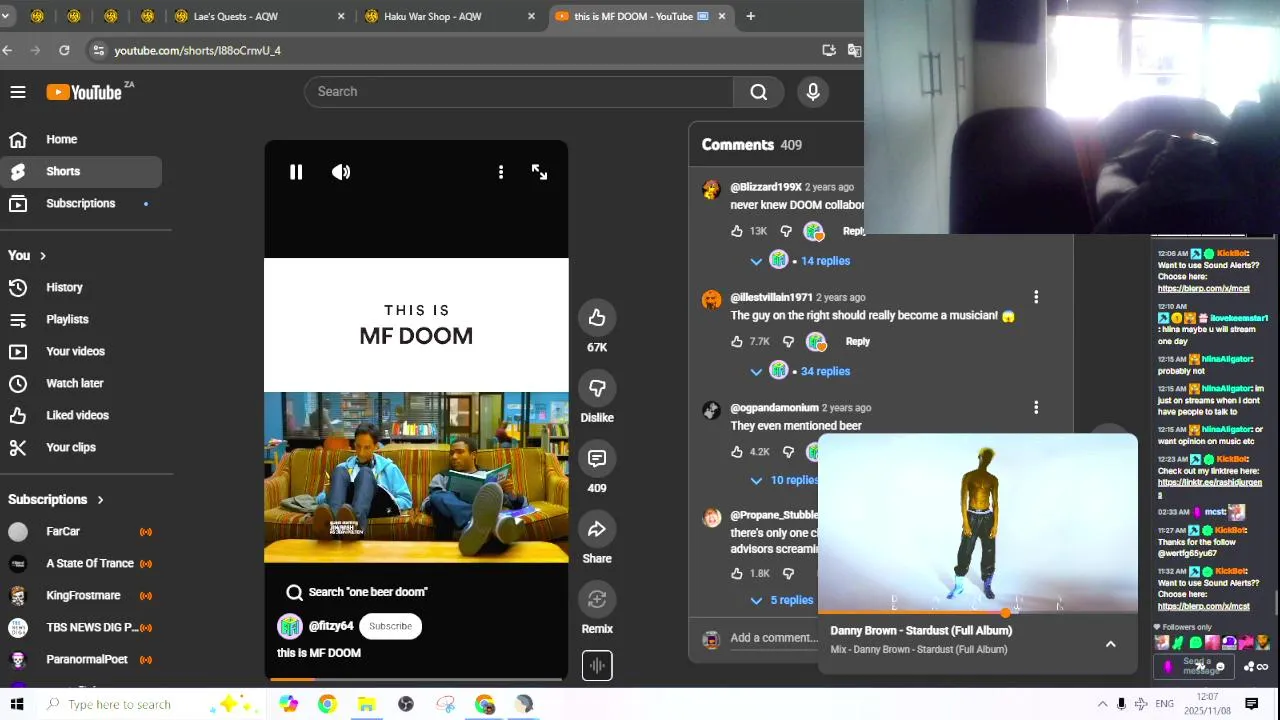This screenshot has height=720, width=1280.
Task: Select Shorts in the sidebar
Action: [81, 171]
